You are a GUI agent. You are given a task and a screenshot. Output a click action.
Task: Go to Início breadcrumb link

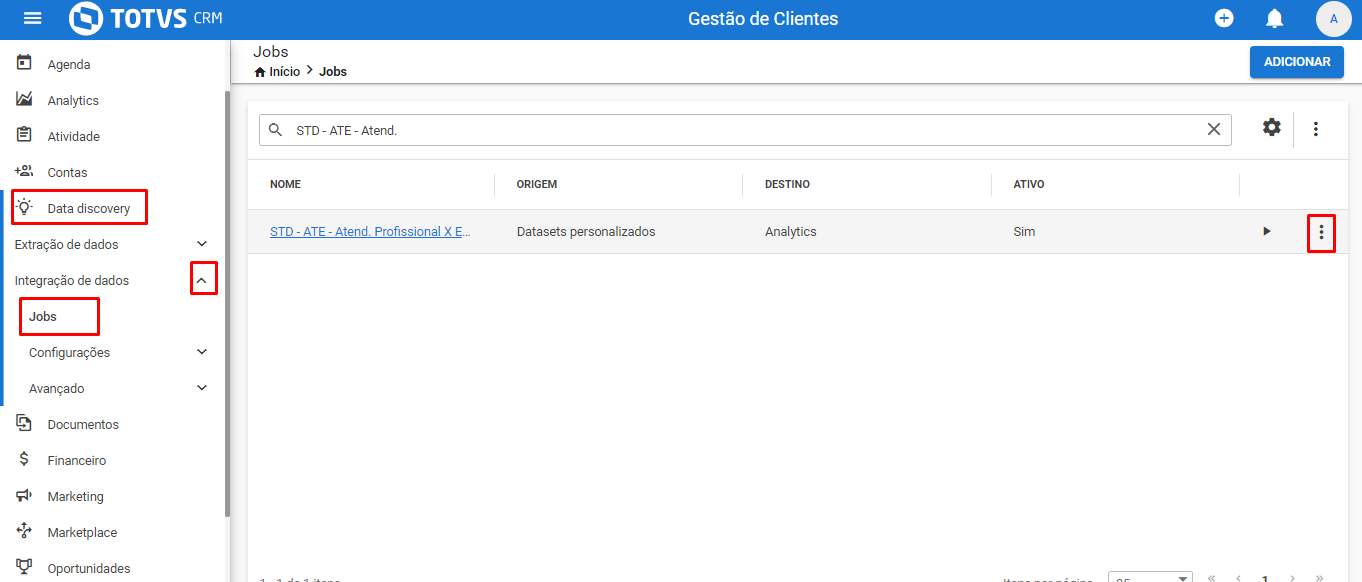pyautogui.click(x=284, y=72)
